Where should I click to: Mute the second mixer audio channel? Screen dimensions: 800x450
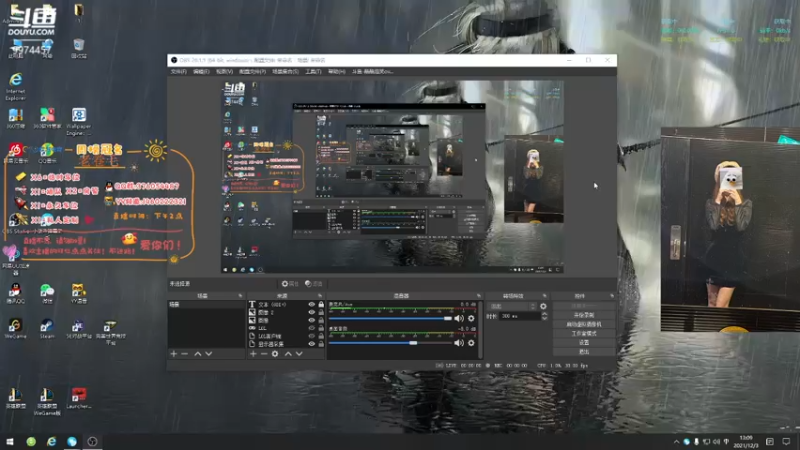(x=459, y=343)
